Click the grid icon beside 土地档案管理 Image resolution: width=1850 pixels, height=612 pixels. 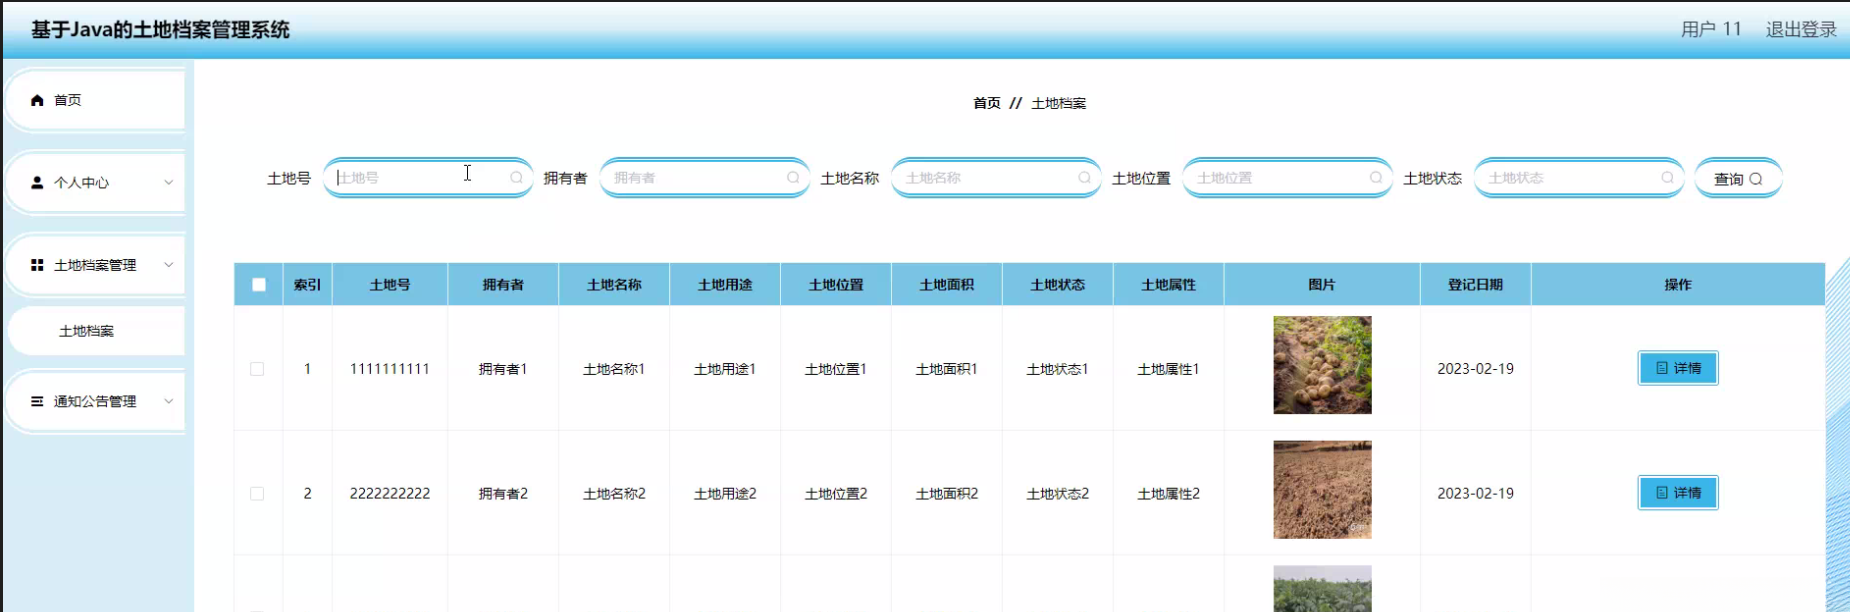37,265
